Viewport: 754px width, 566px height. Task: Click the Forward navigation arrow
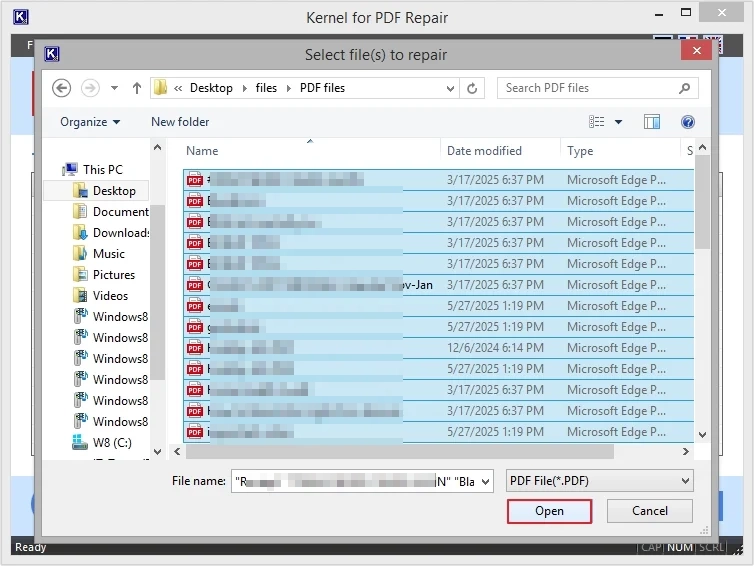tap(90, 88)
